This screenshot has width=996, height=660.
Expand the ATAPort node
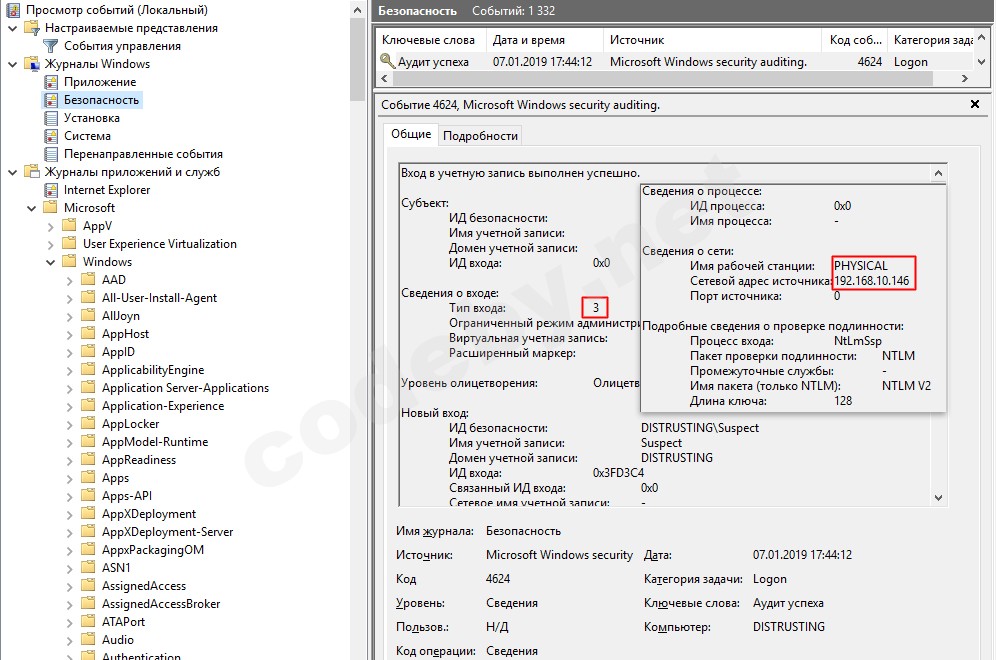click(69, 622)
